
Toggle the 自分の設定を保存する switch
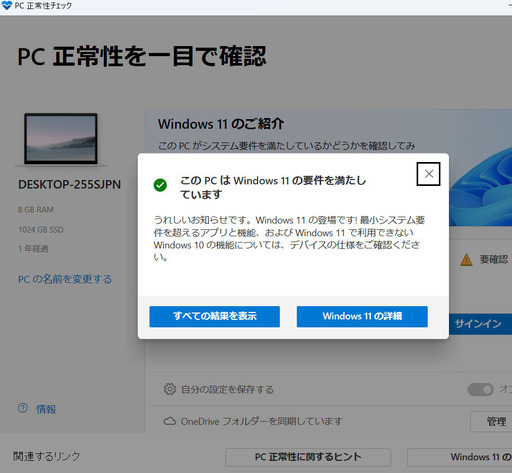point(480,389)
